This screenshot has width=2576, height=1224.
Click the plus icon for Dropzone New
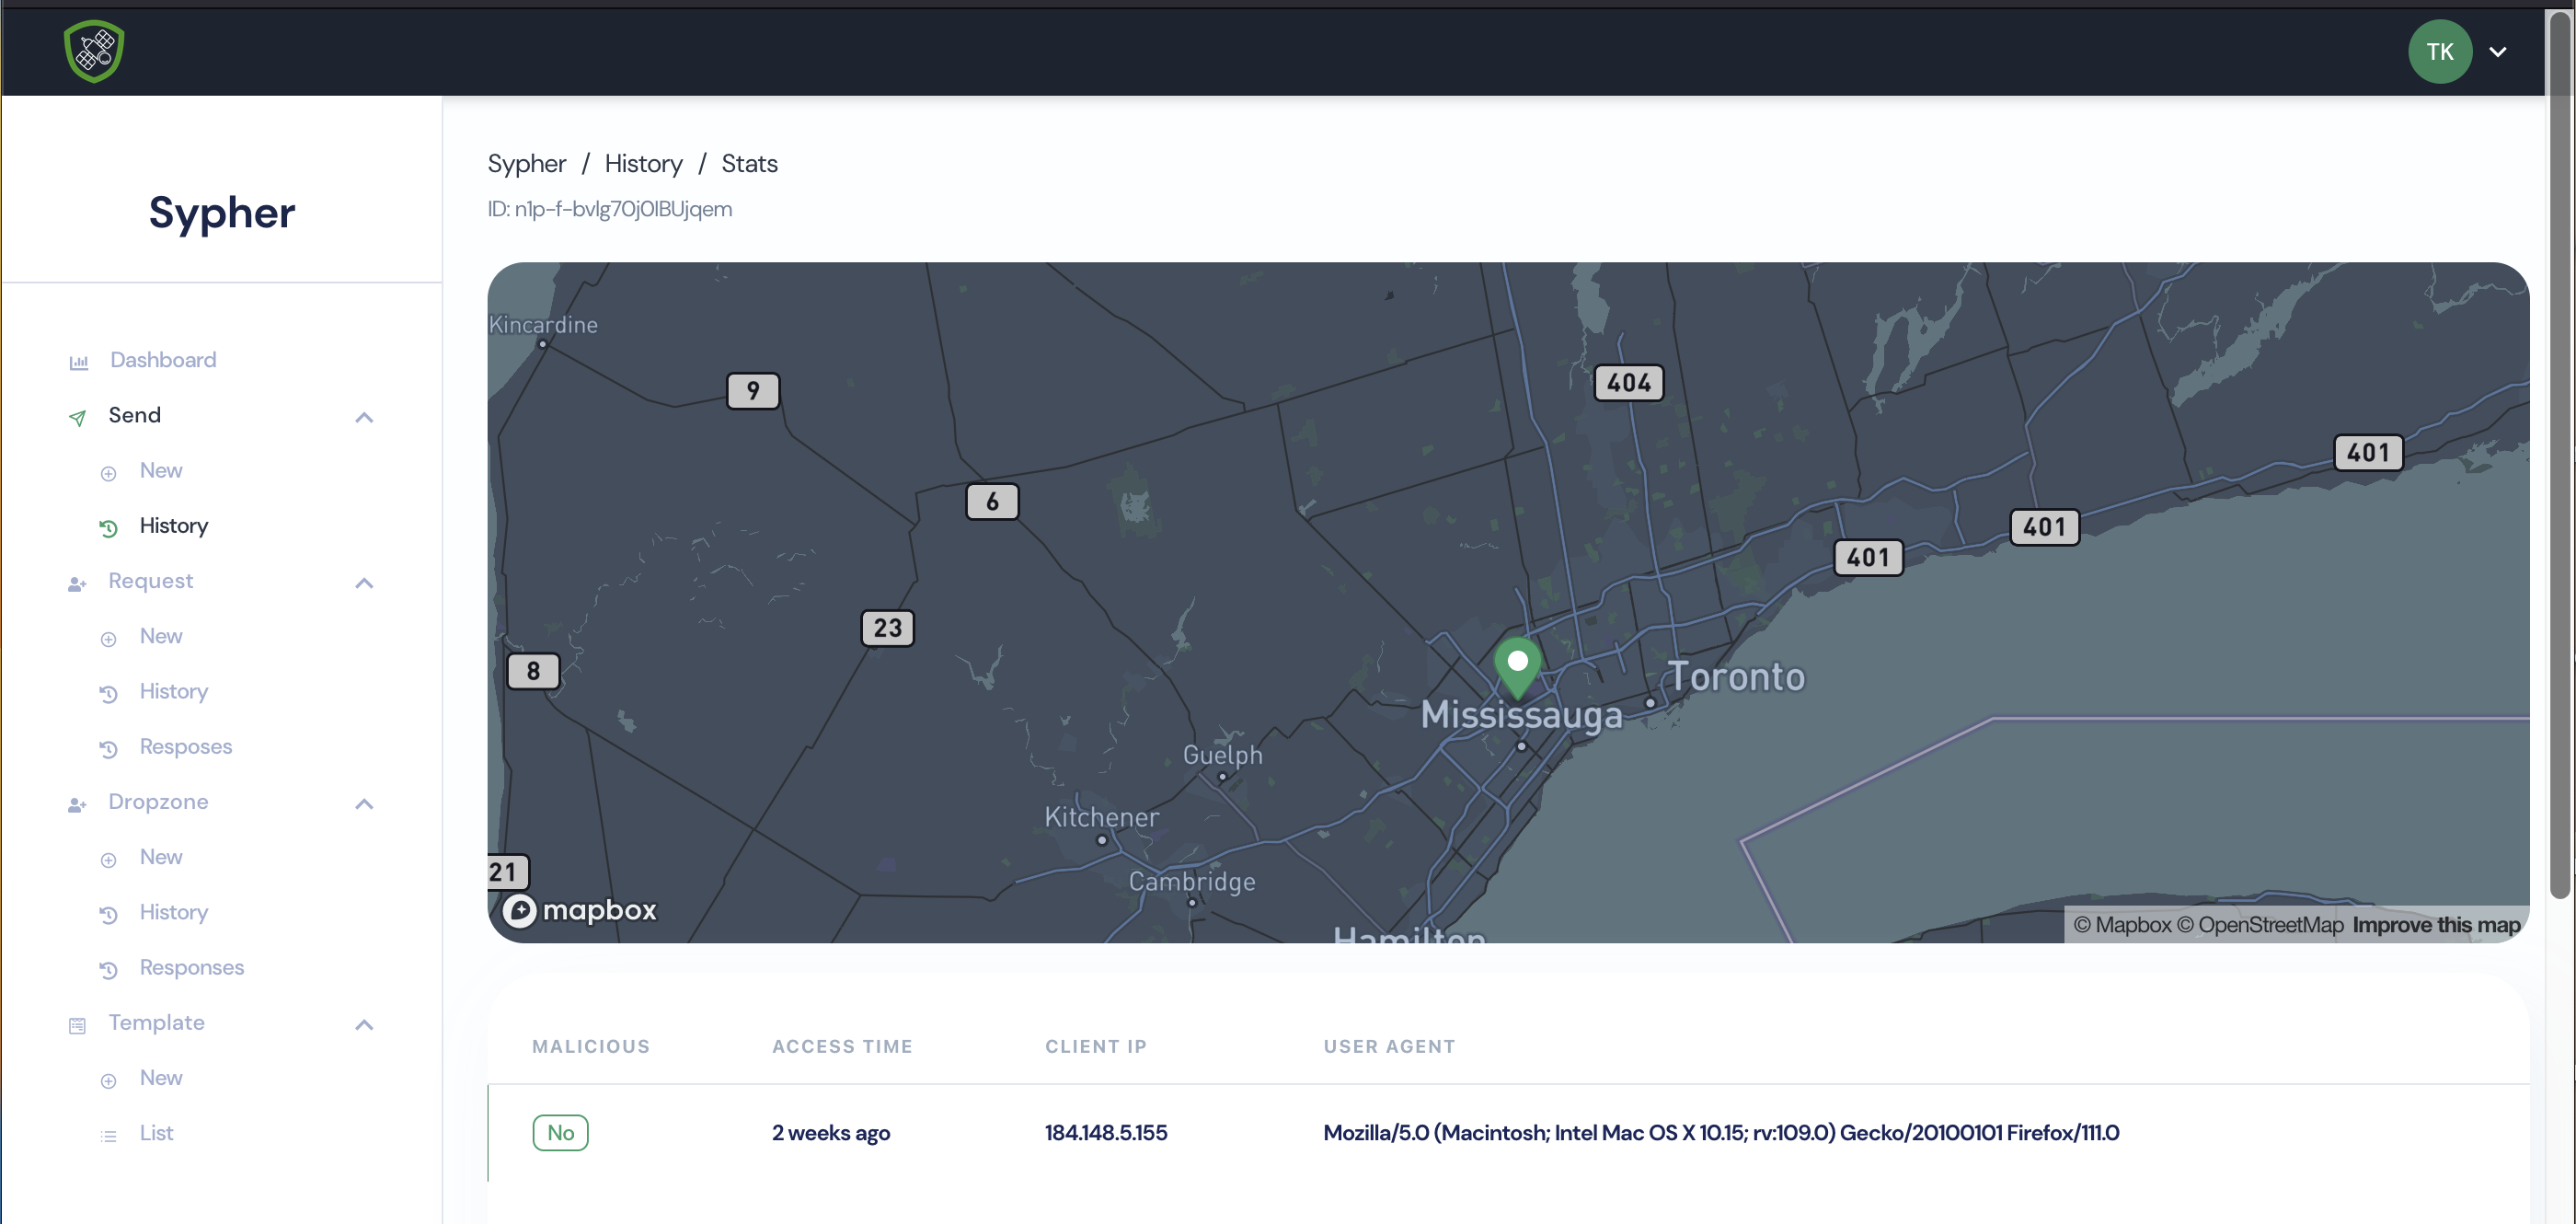[108, 860]
